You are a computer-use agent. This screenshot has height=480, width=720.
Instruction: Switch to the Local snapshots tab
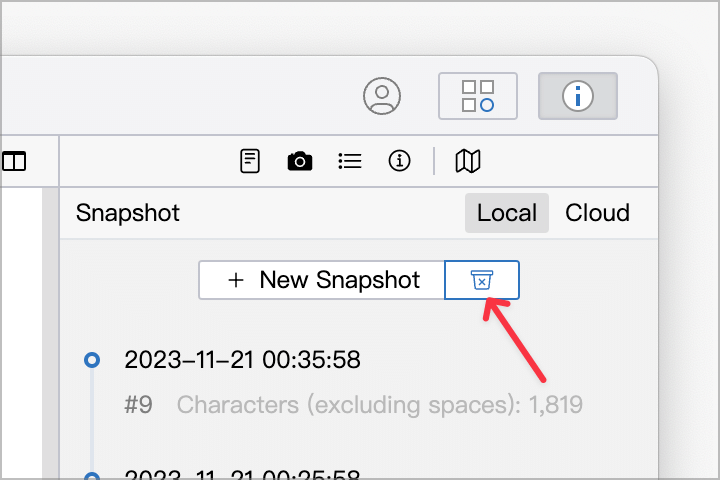pos(507,213)
